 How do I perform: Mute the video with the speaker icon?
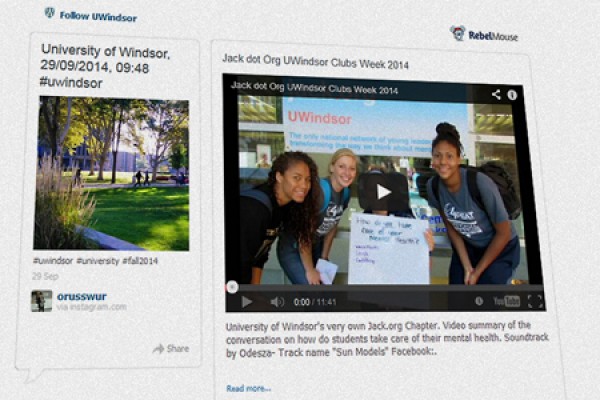point(276,301)
